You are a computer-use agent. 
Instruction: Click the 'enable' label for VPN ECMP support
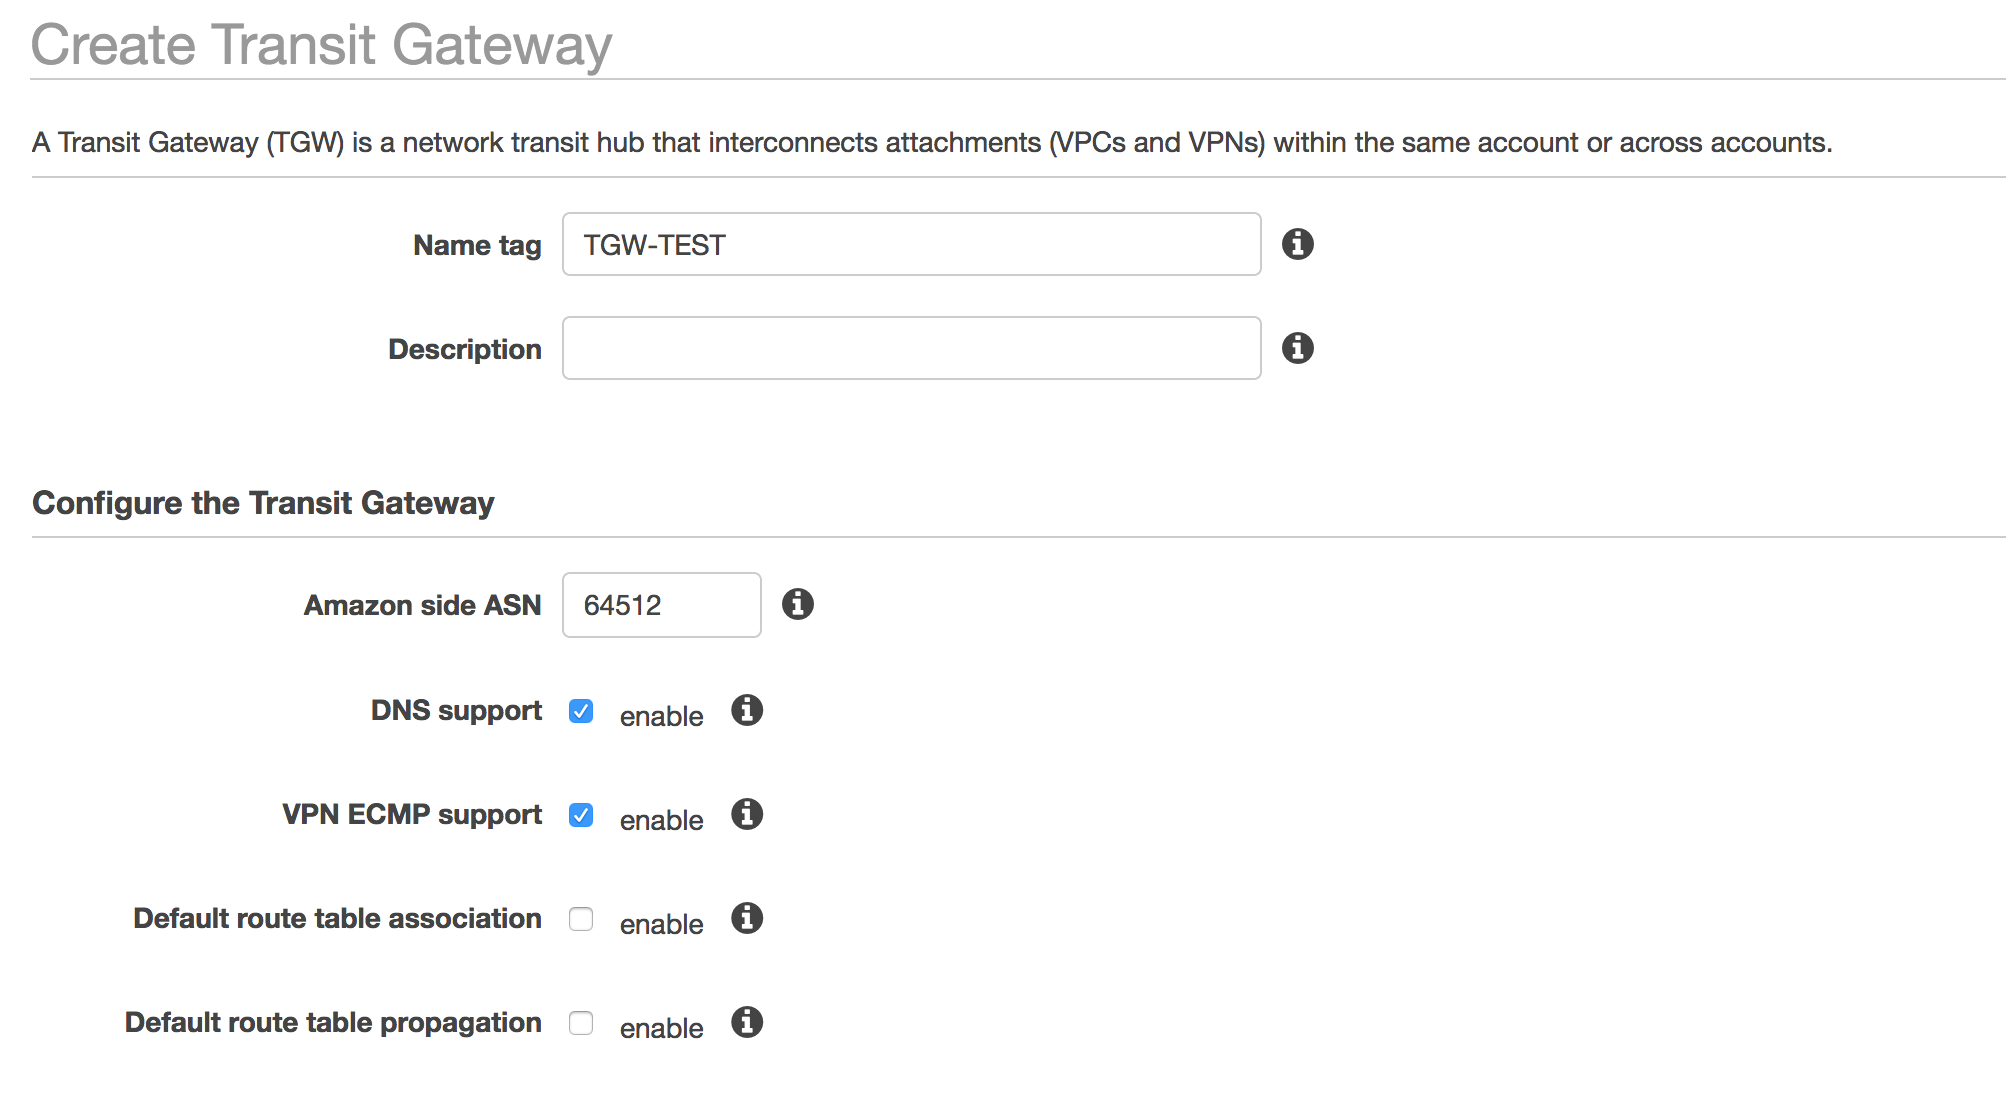pos(661,820)
